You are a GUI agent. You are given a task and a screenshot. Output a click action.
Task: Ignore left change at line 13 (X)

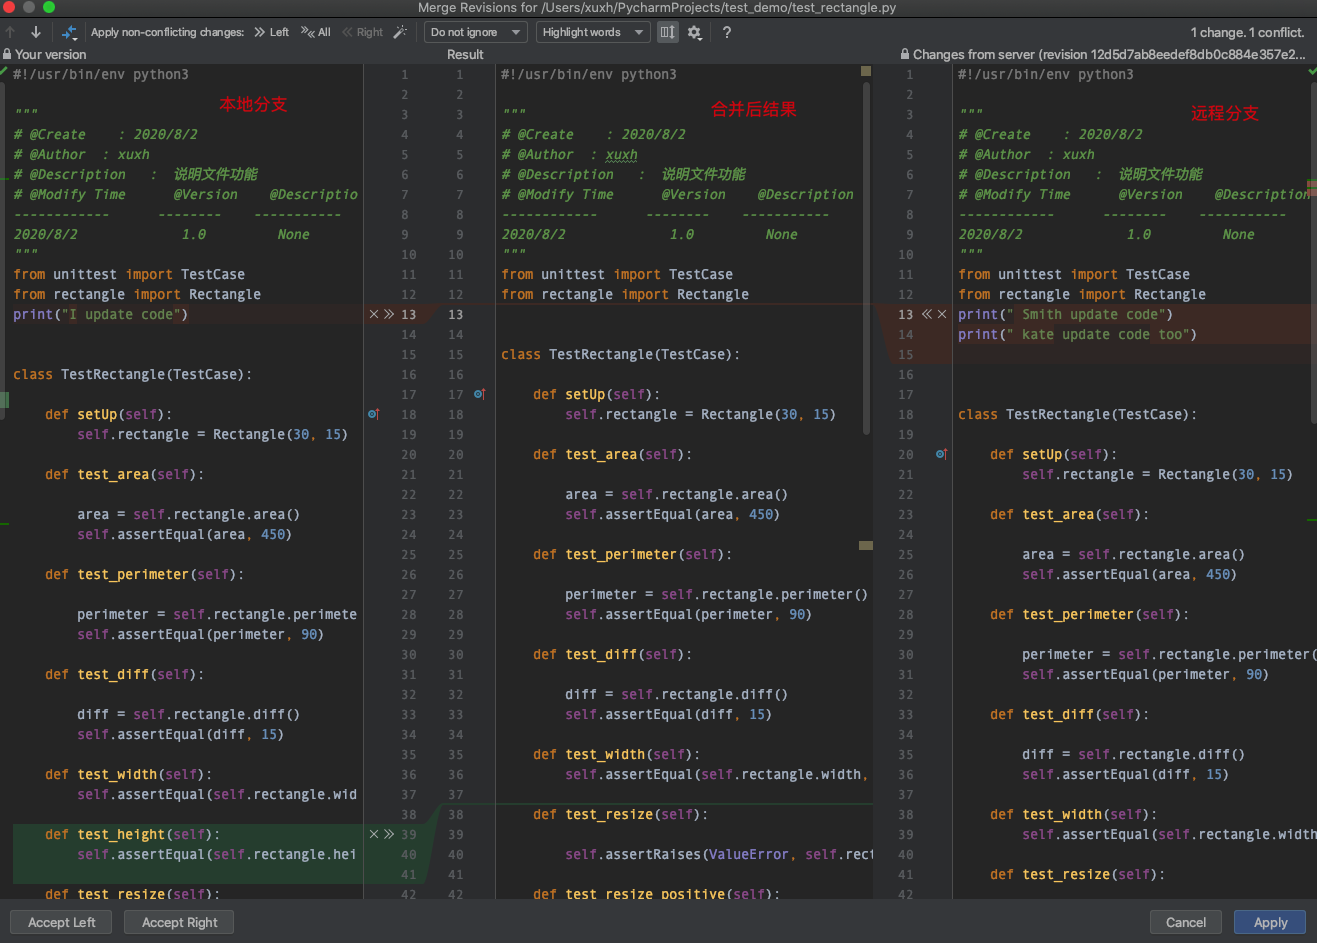pyautogui.click(x=374, y=314)
